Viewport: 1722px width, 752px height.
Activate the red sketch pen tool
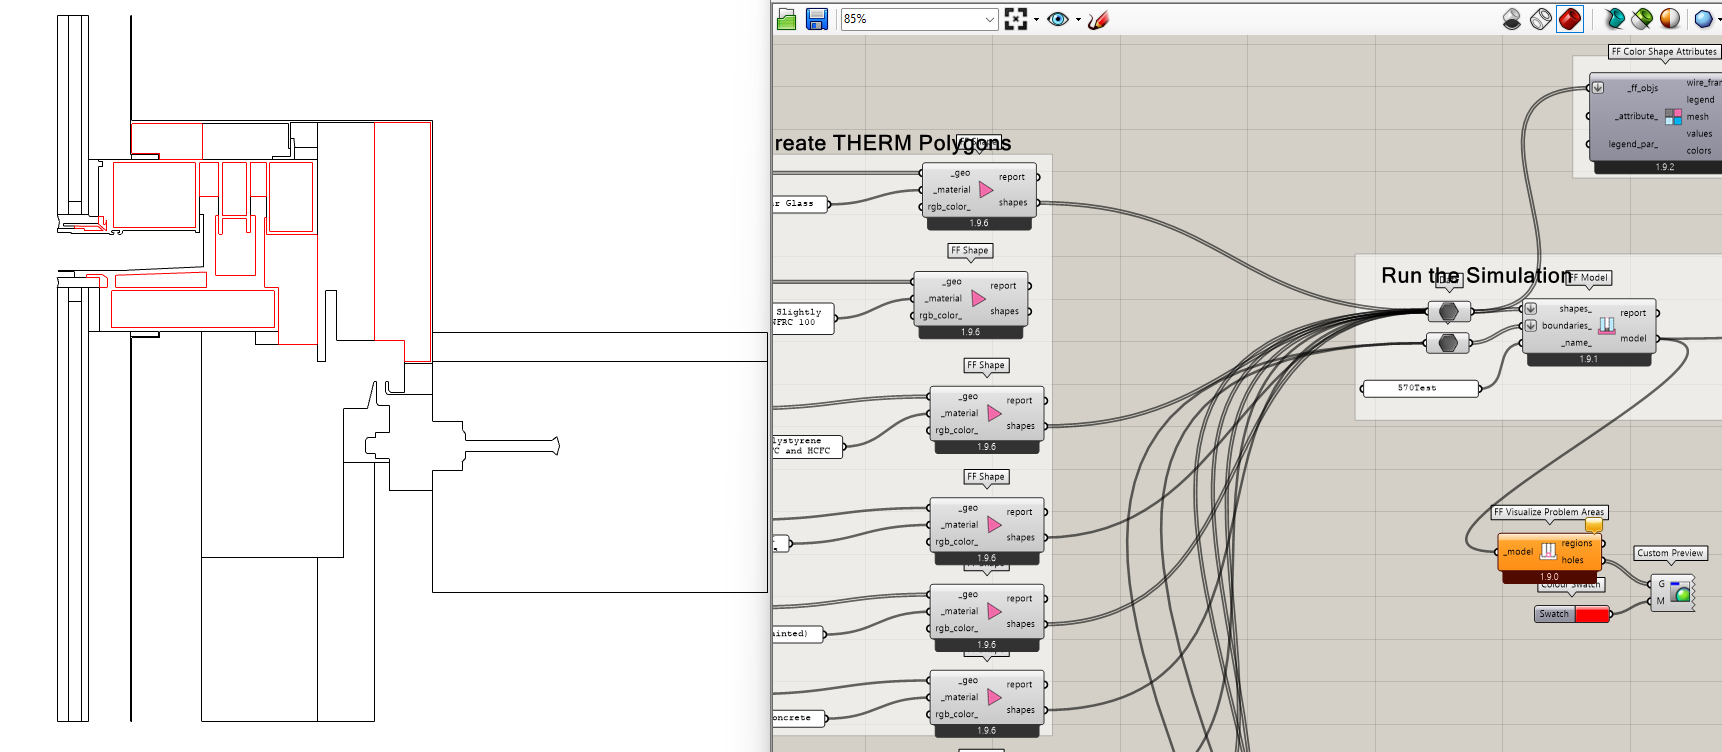point(1099,19)
